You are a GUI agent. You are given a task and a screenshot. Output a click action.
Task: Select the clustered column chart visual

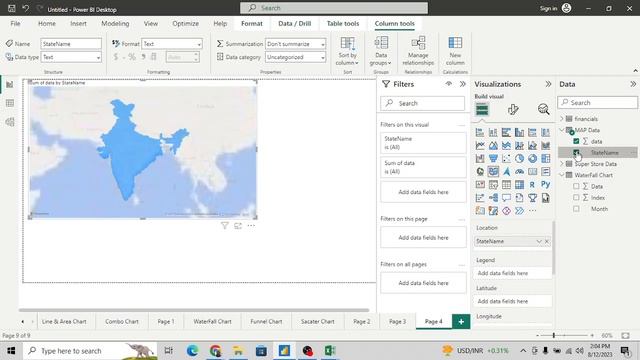519,132
